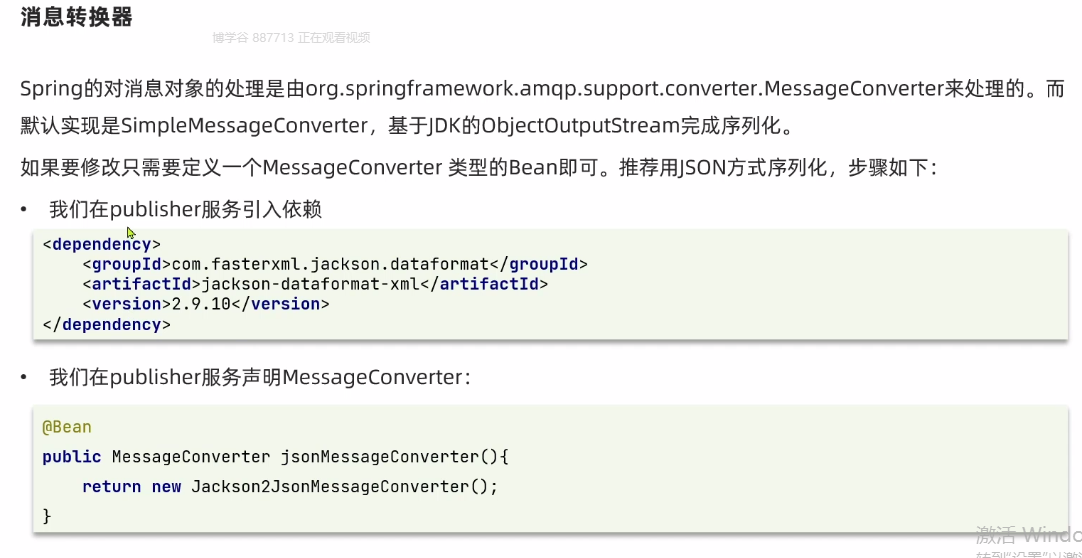Click the 激活 Windows watermark
Screen dimensions: 1082x558
(x=1028, y=535)
